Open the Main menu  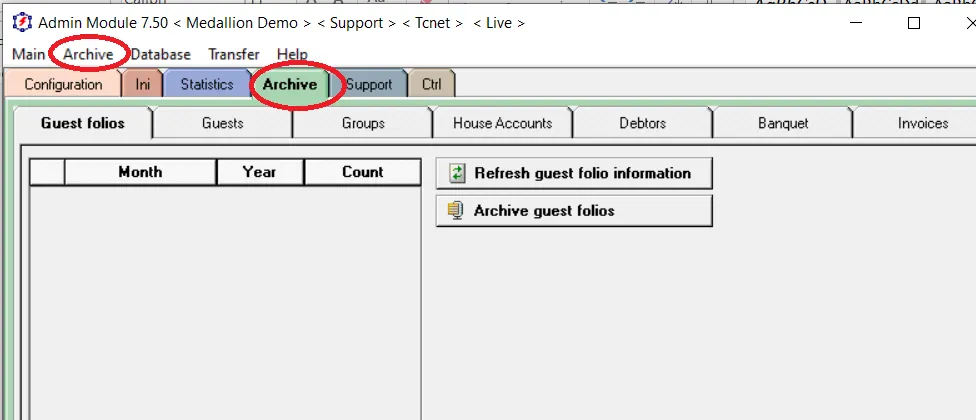click(x=29, y=54)
